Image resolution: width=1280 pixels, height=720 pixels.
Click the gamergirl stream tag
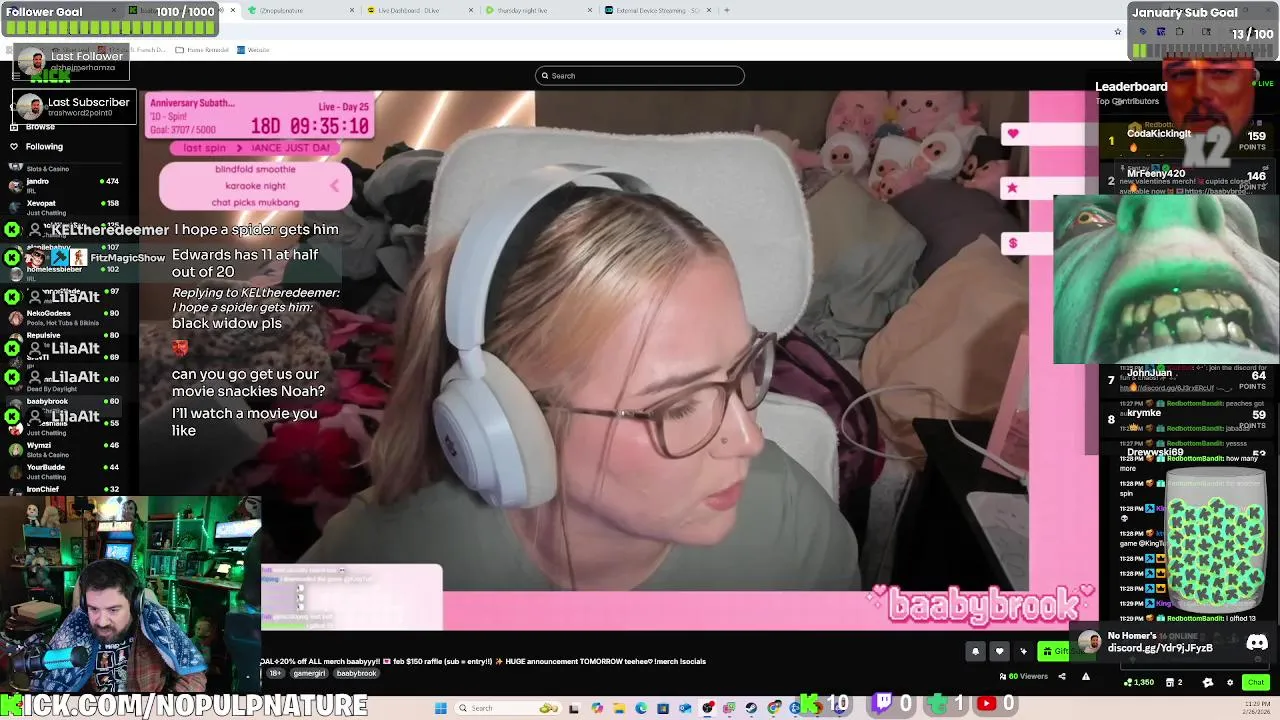coord(309,674)
